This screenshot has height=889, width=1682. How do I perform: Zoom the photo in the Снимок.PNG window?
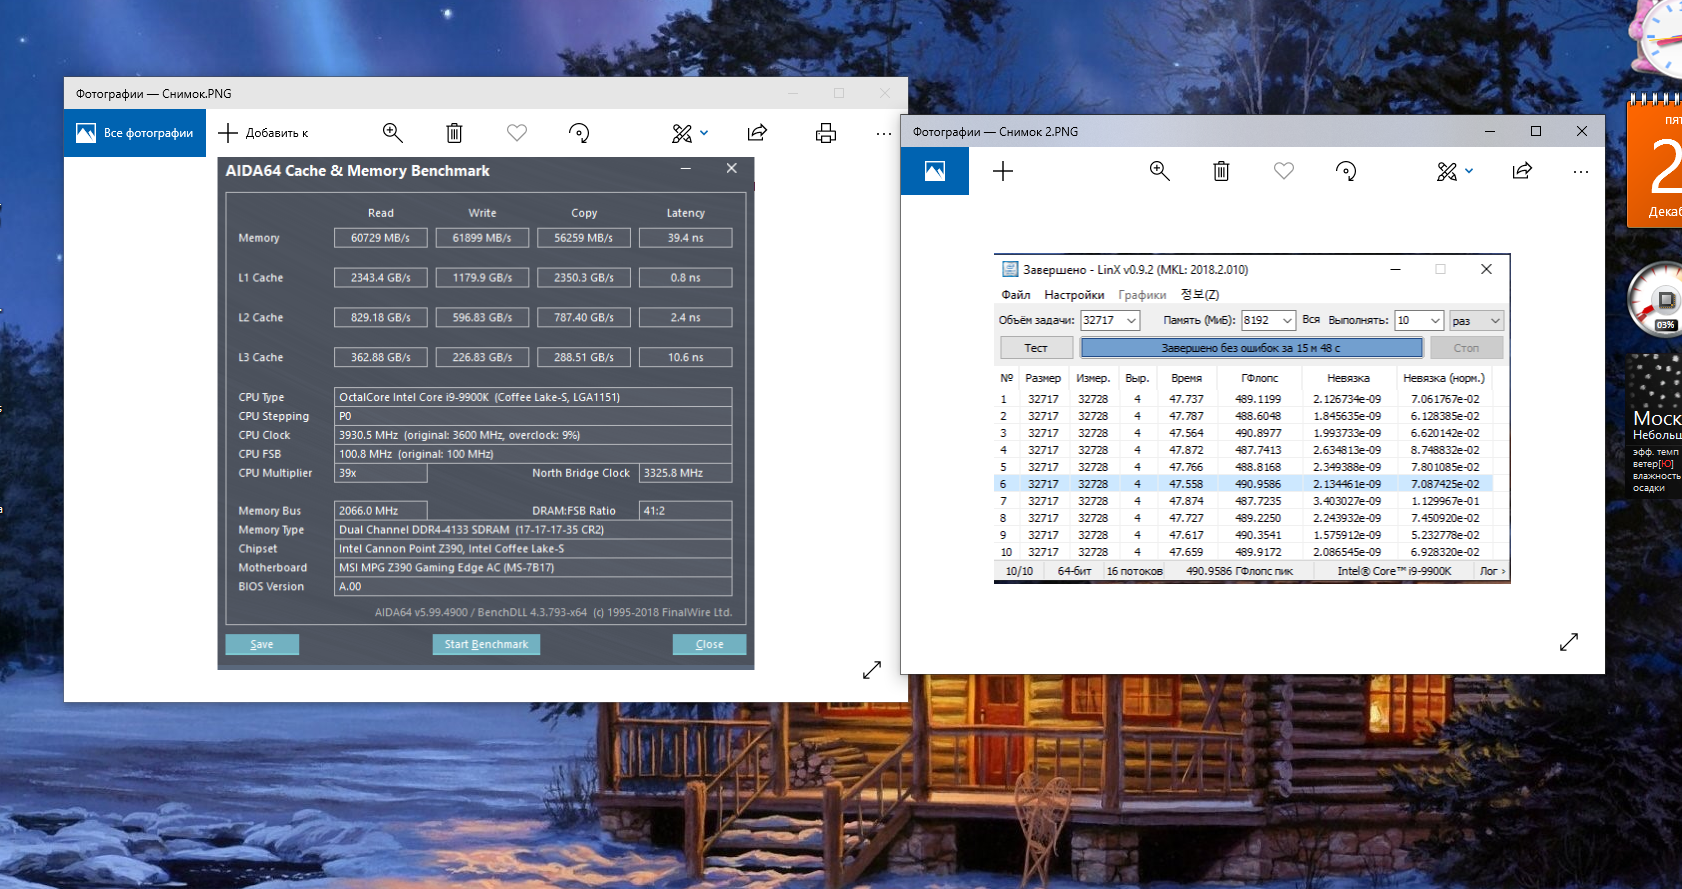click(x=393, y=133)
